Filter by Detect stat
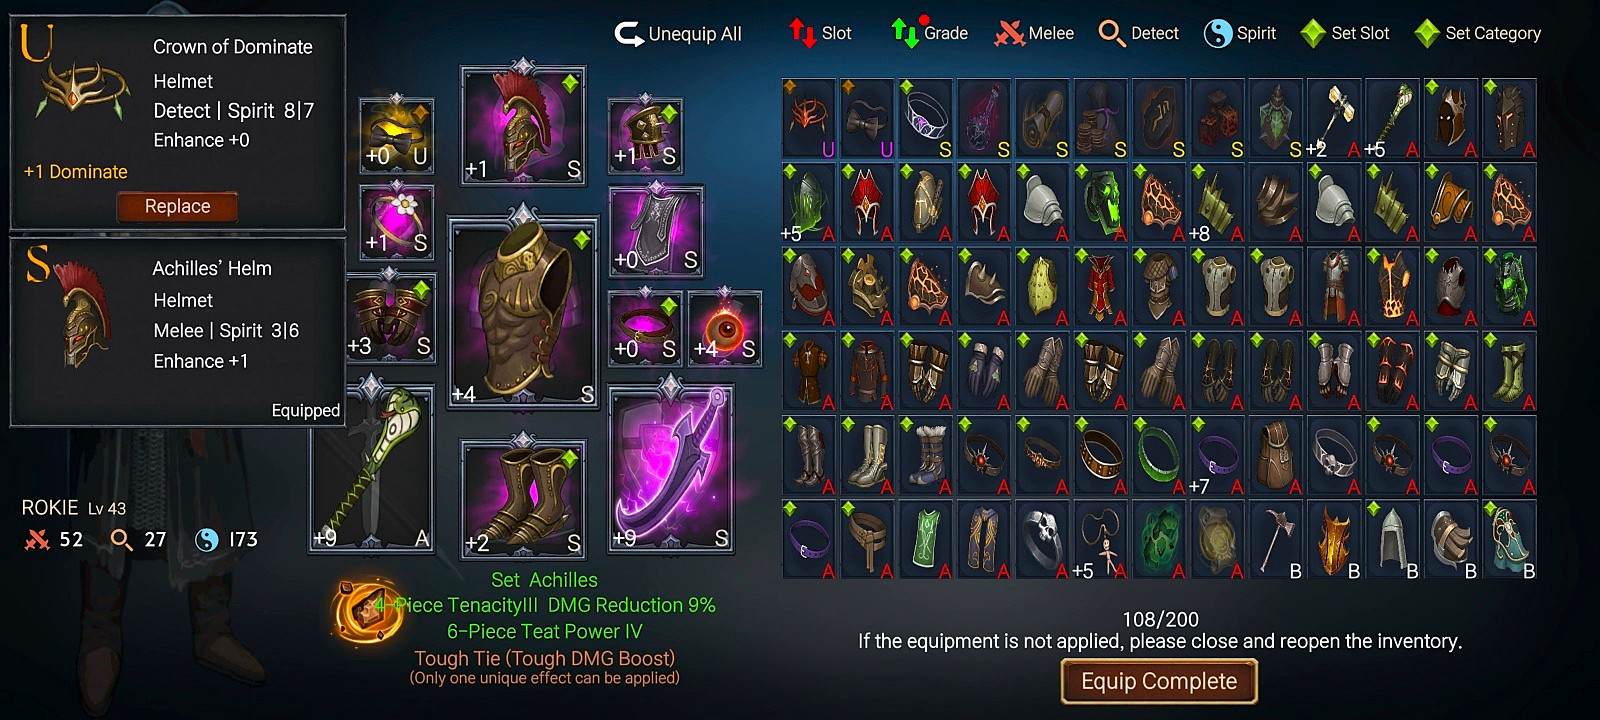The width and height of the screenshot is (1600, 720). coord(1138,33)
